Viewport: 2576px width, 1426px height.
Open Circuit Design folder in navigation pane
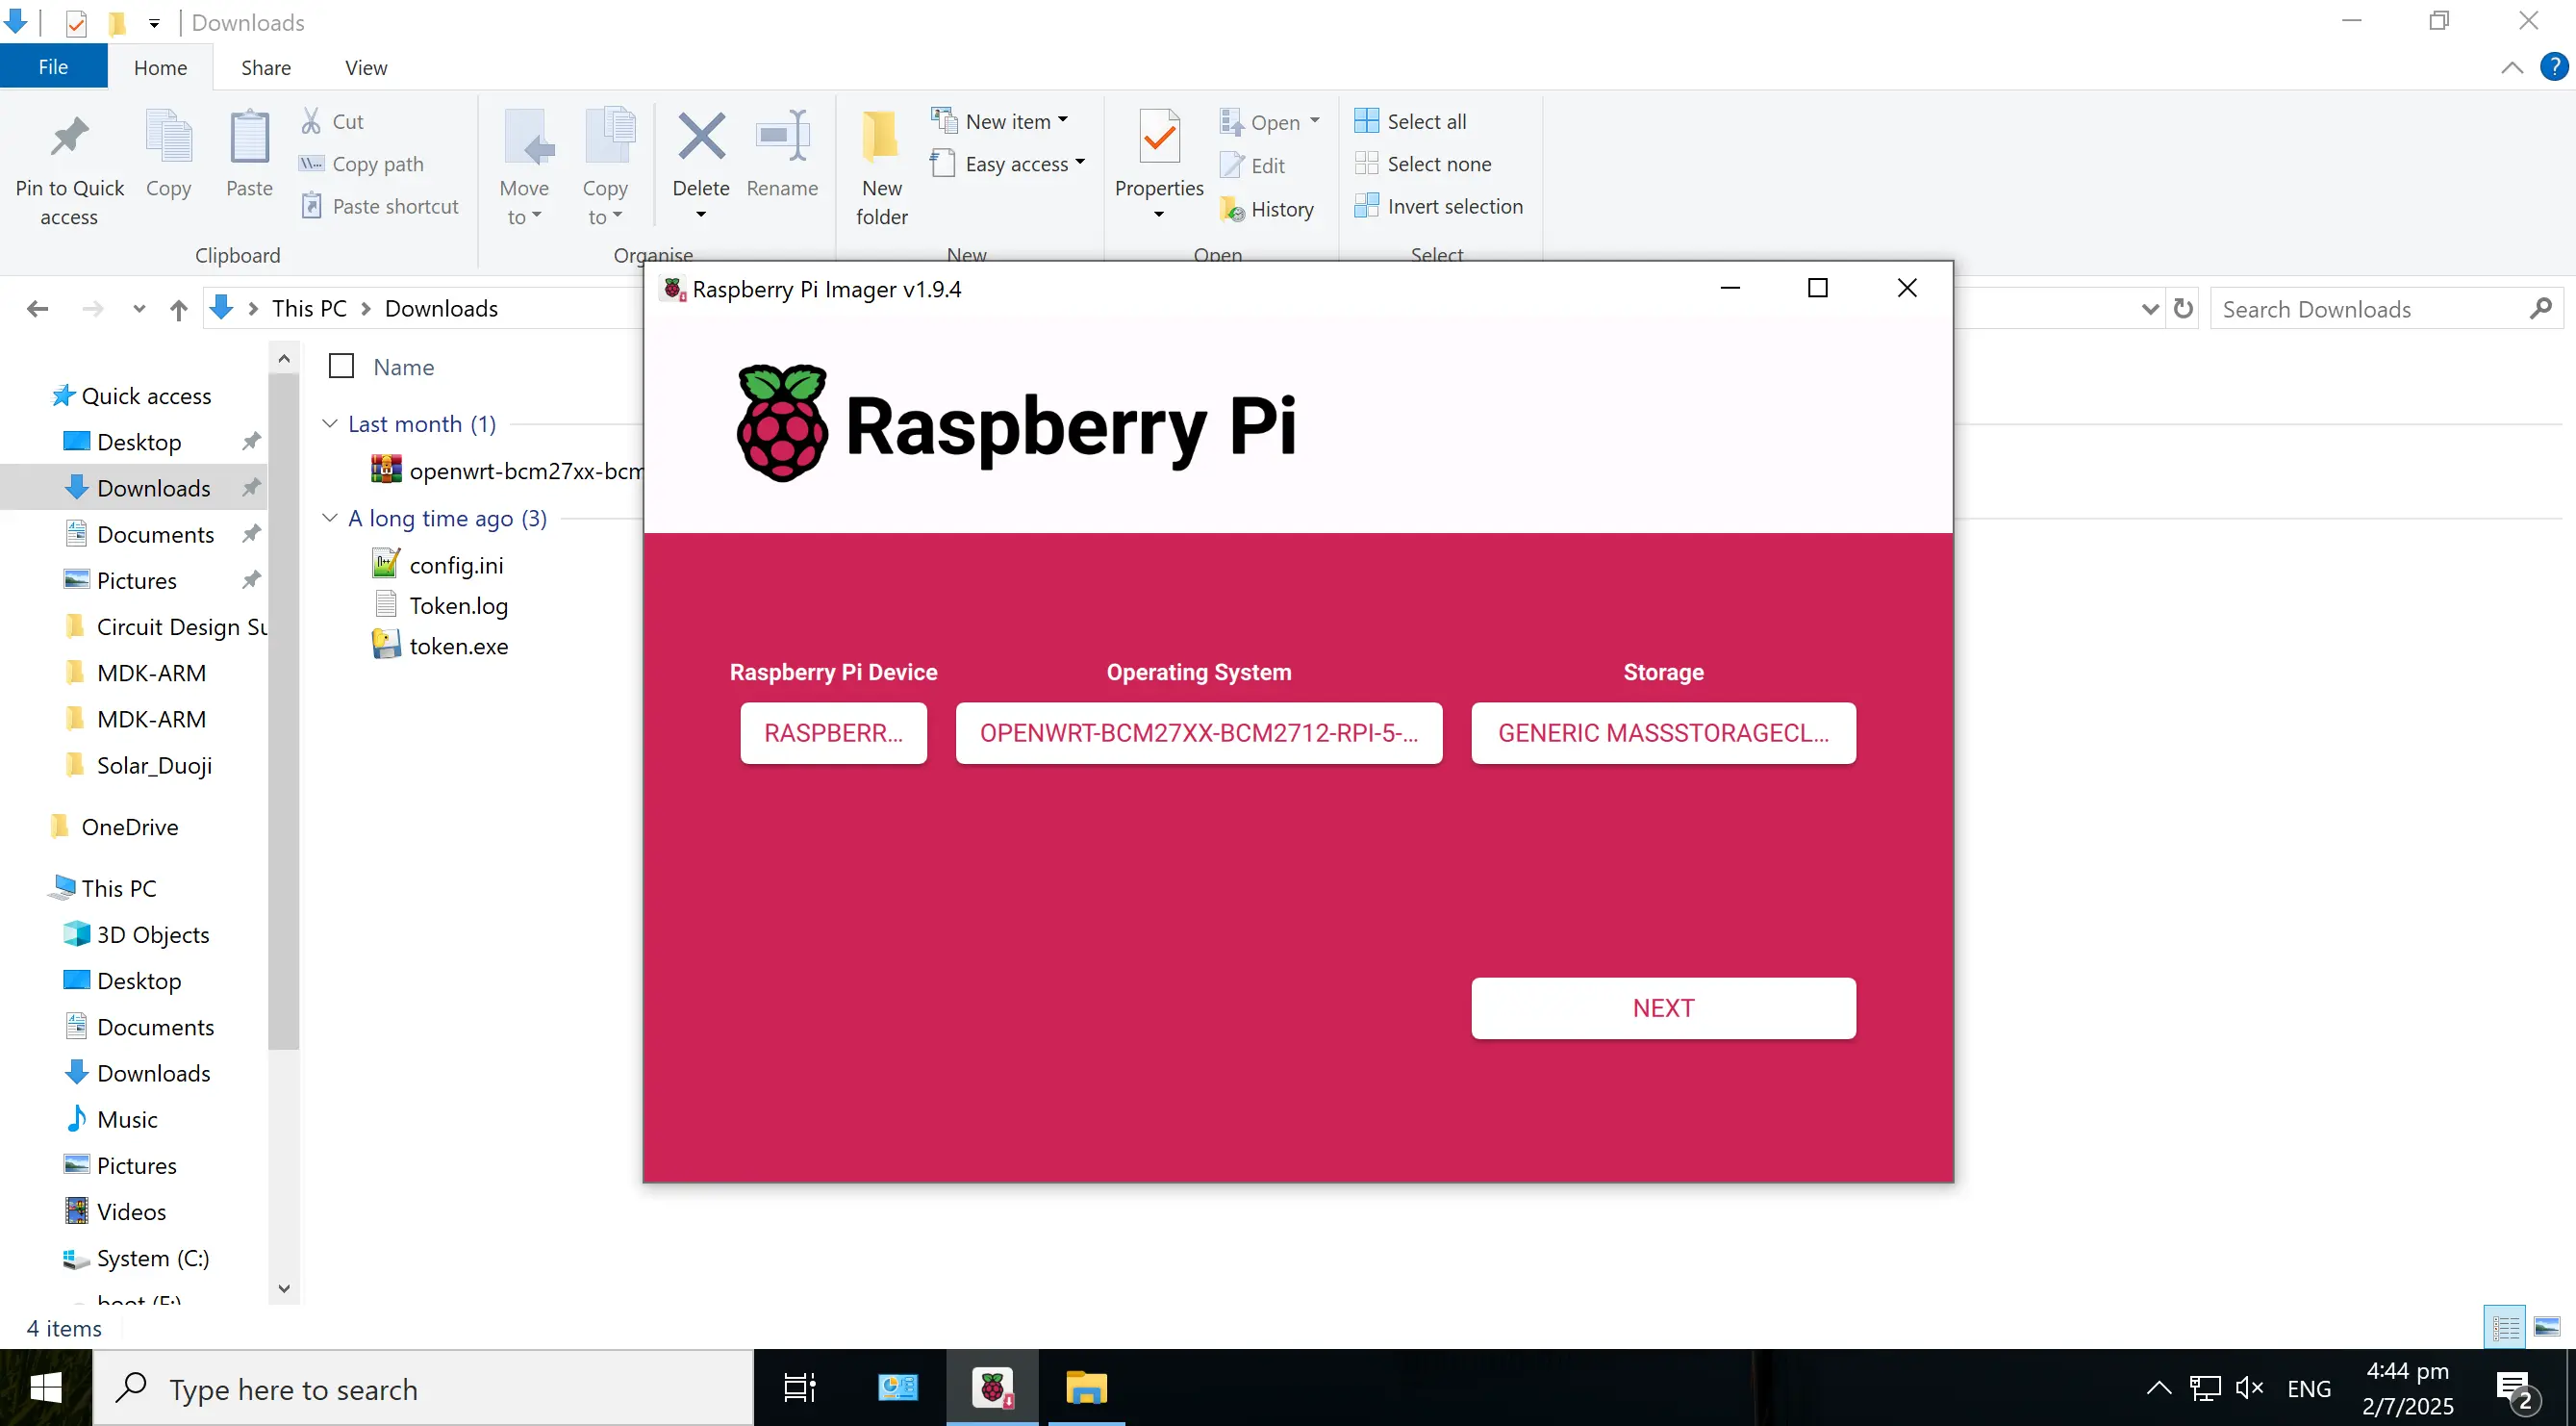click(x=168, y=627)
